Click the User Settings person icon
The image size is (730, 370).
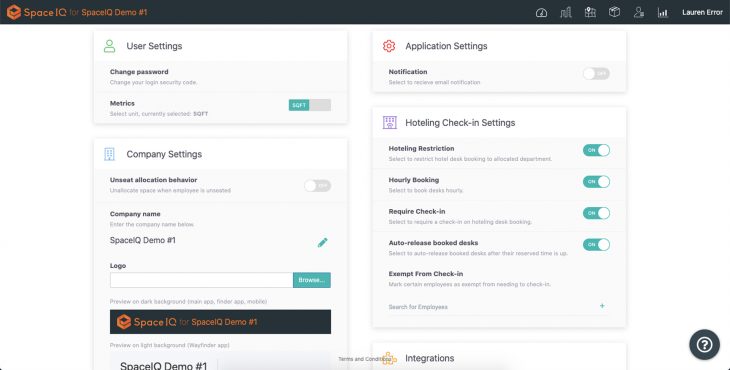(x=109, y=46)
